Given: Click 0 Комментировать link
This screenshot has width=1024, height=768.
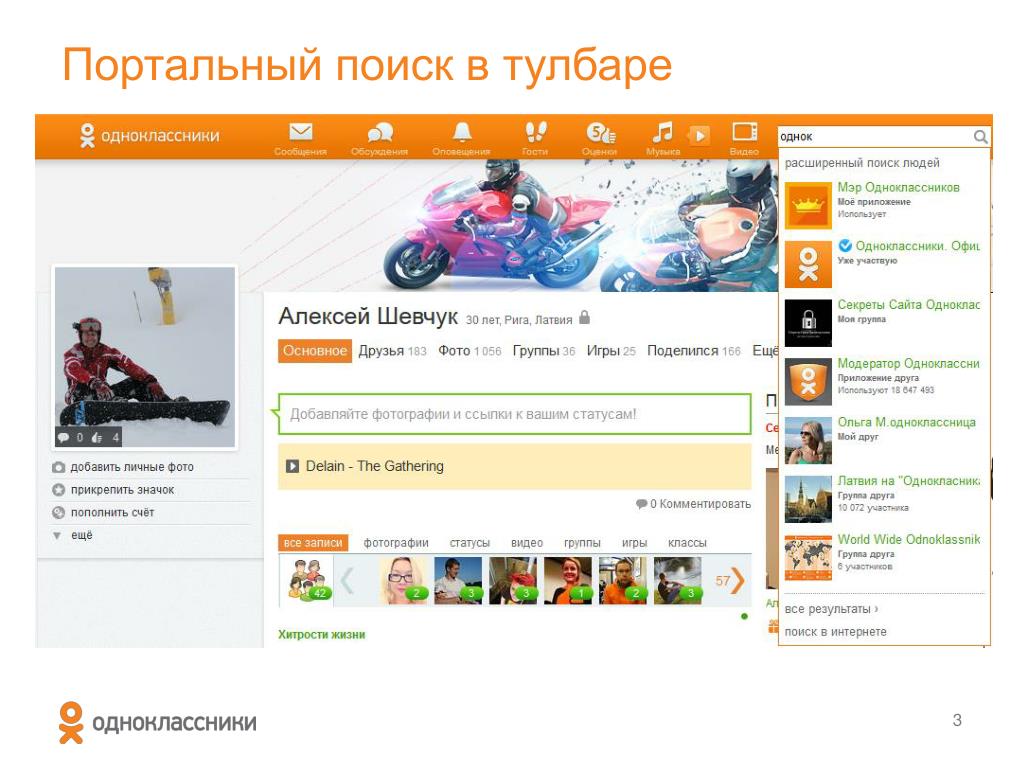Looking at the screenshot, I should point(693,504).
